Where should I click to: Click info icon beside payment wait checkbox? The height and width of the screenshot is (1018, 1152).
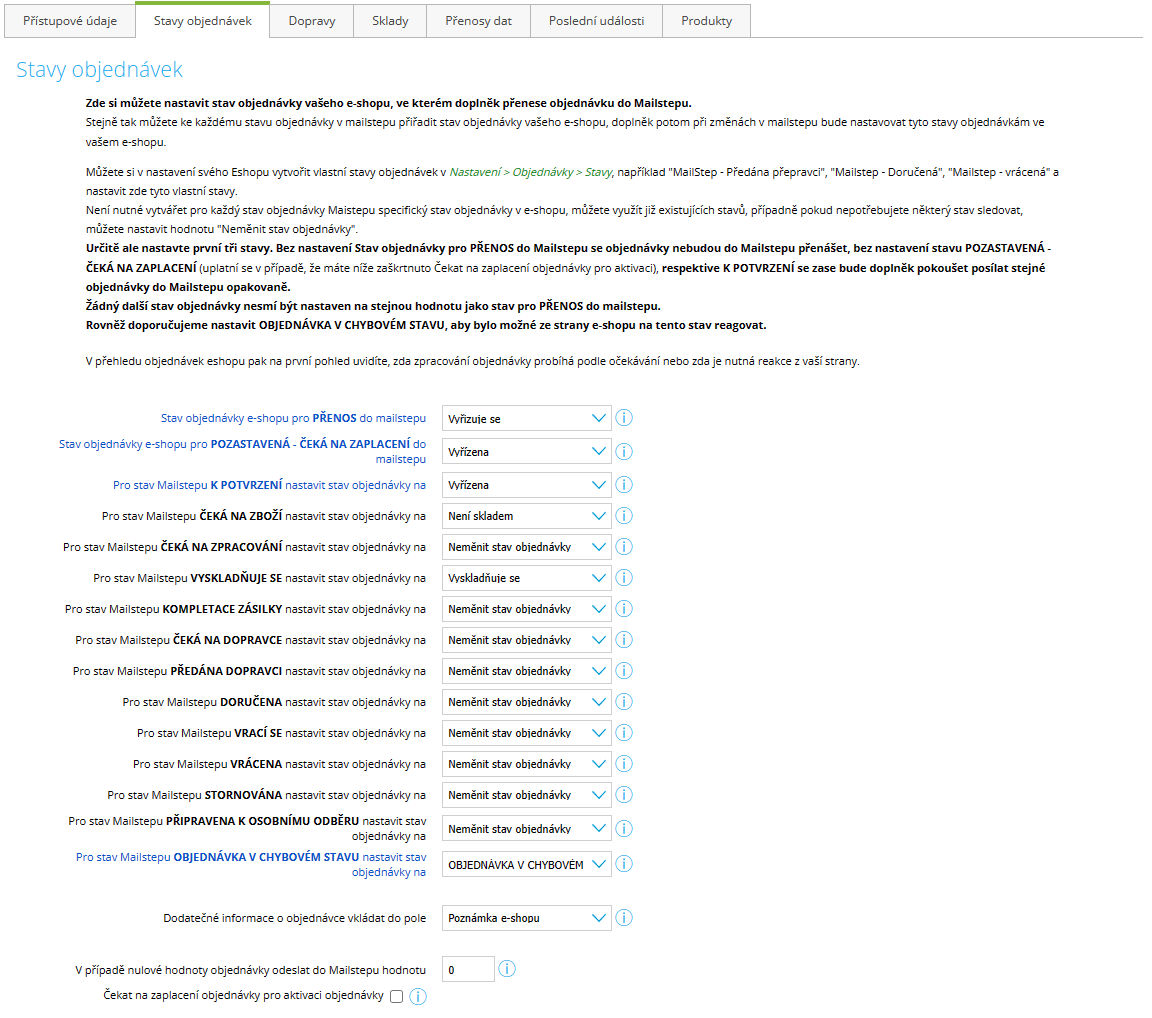tap(418, 996)
